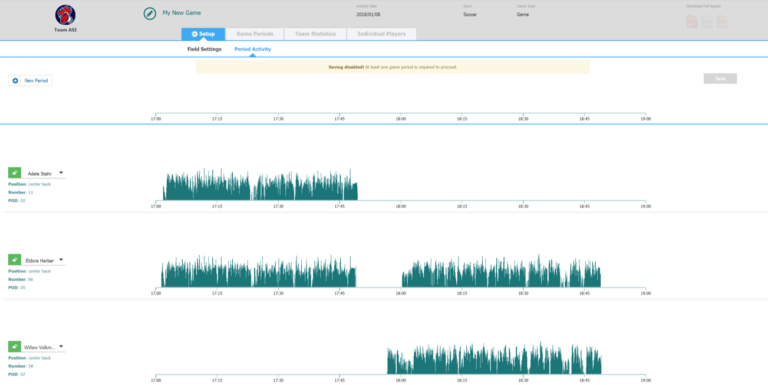Click the 18:00 mark on top timeline
Viewport: 768px width, 385px height.
[401, 119]
